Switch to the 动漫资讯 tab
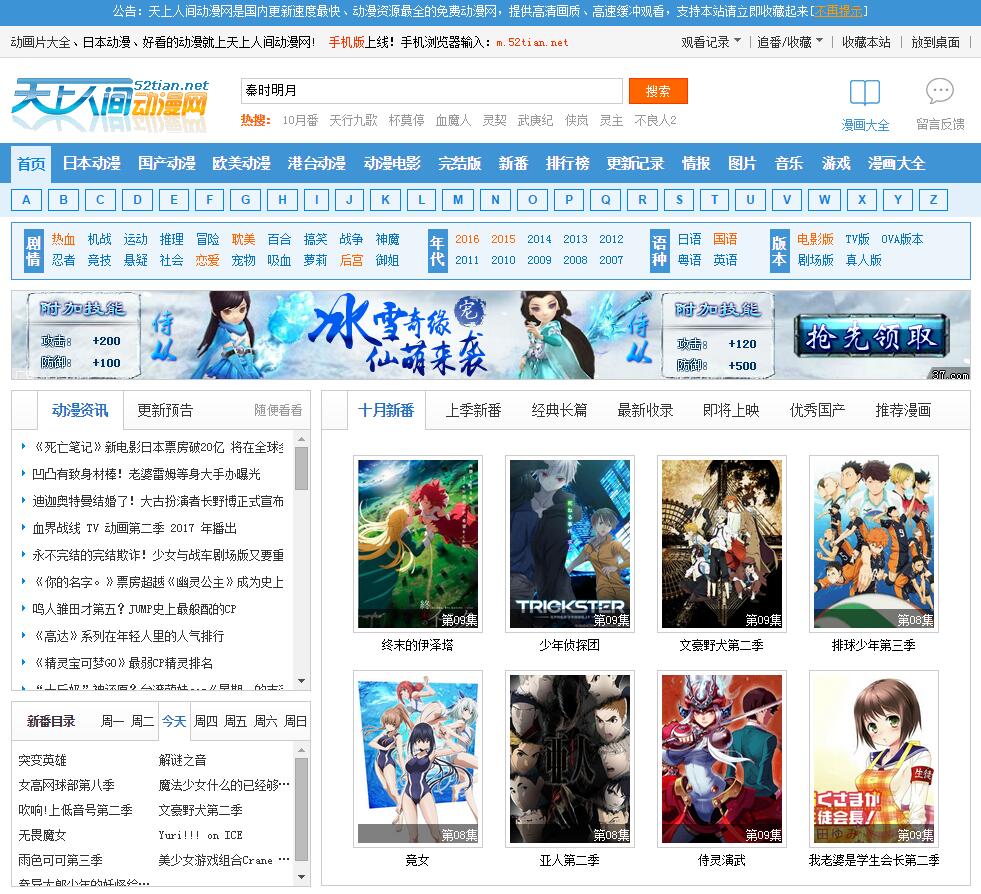The image size is (981, 894). tap(80, 410)
